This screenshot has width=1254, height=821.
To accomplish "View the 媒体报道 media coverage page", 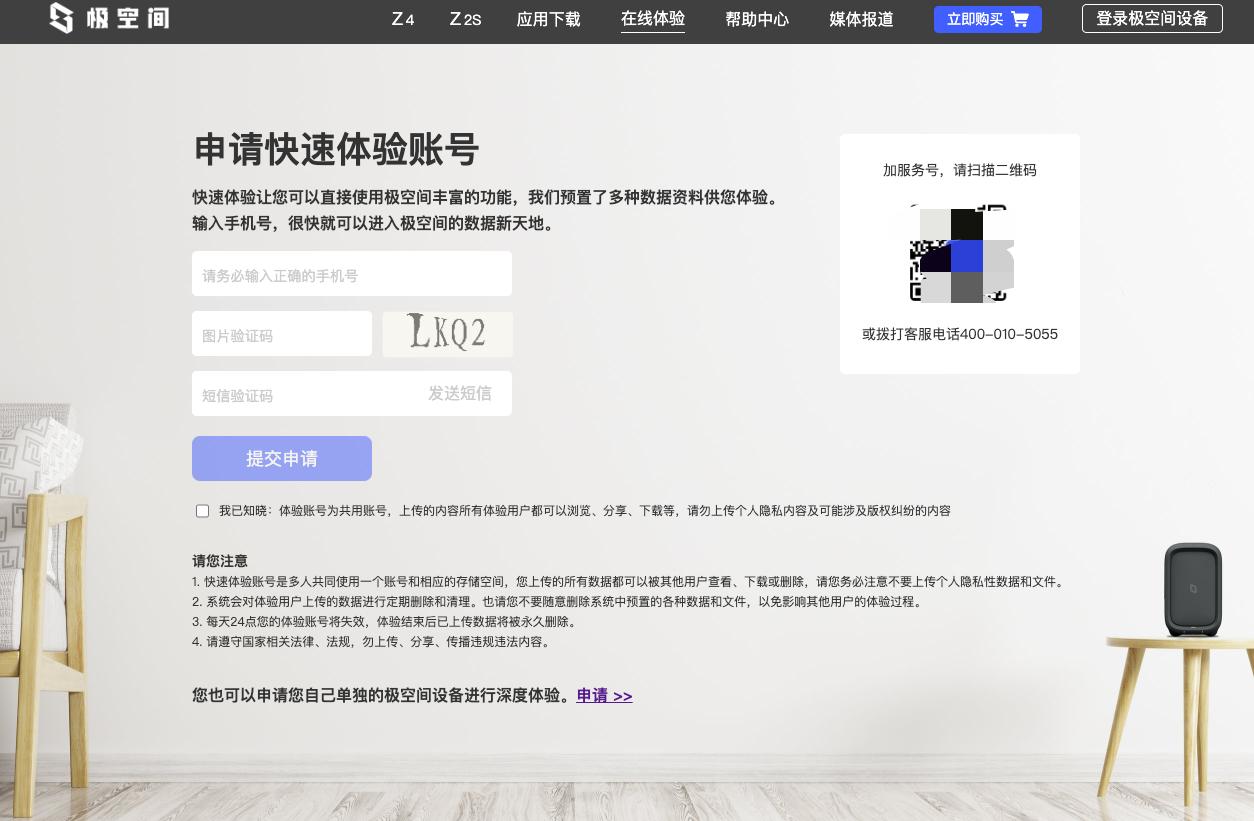I will [861, 19].
